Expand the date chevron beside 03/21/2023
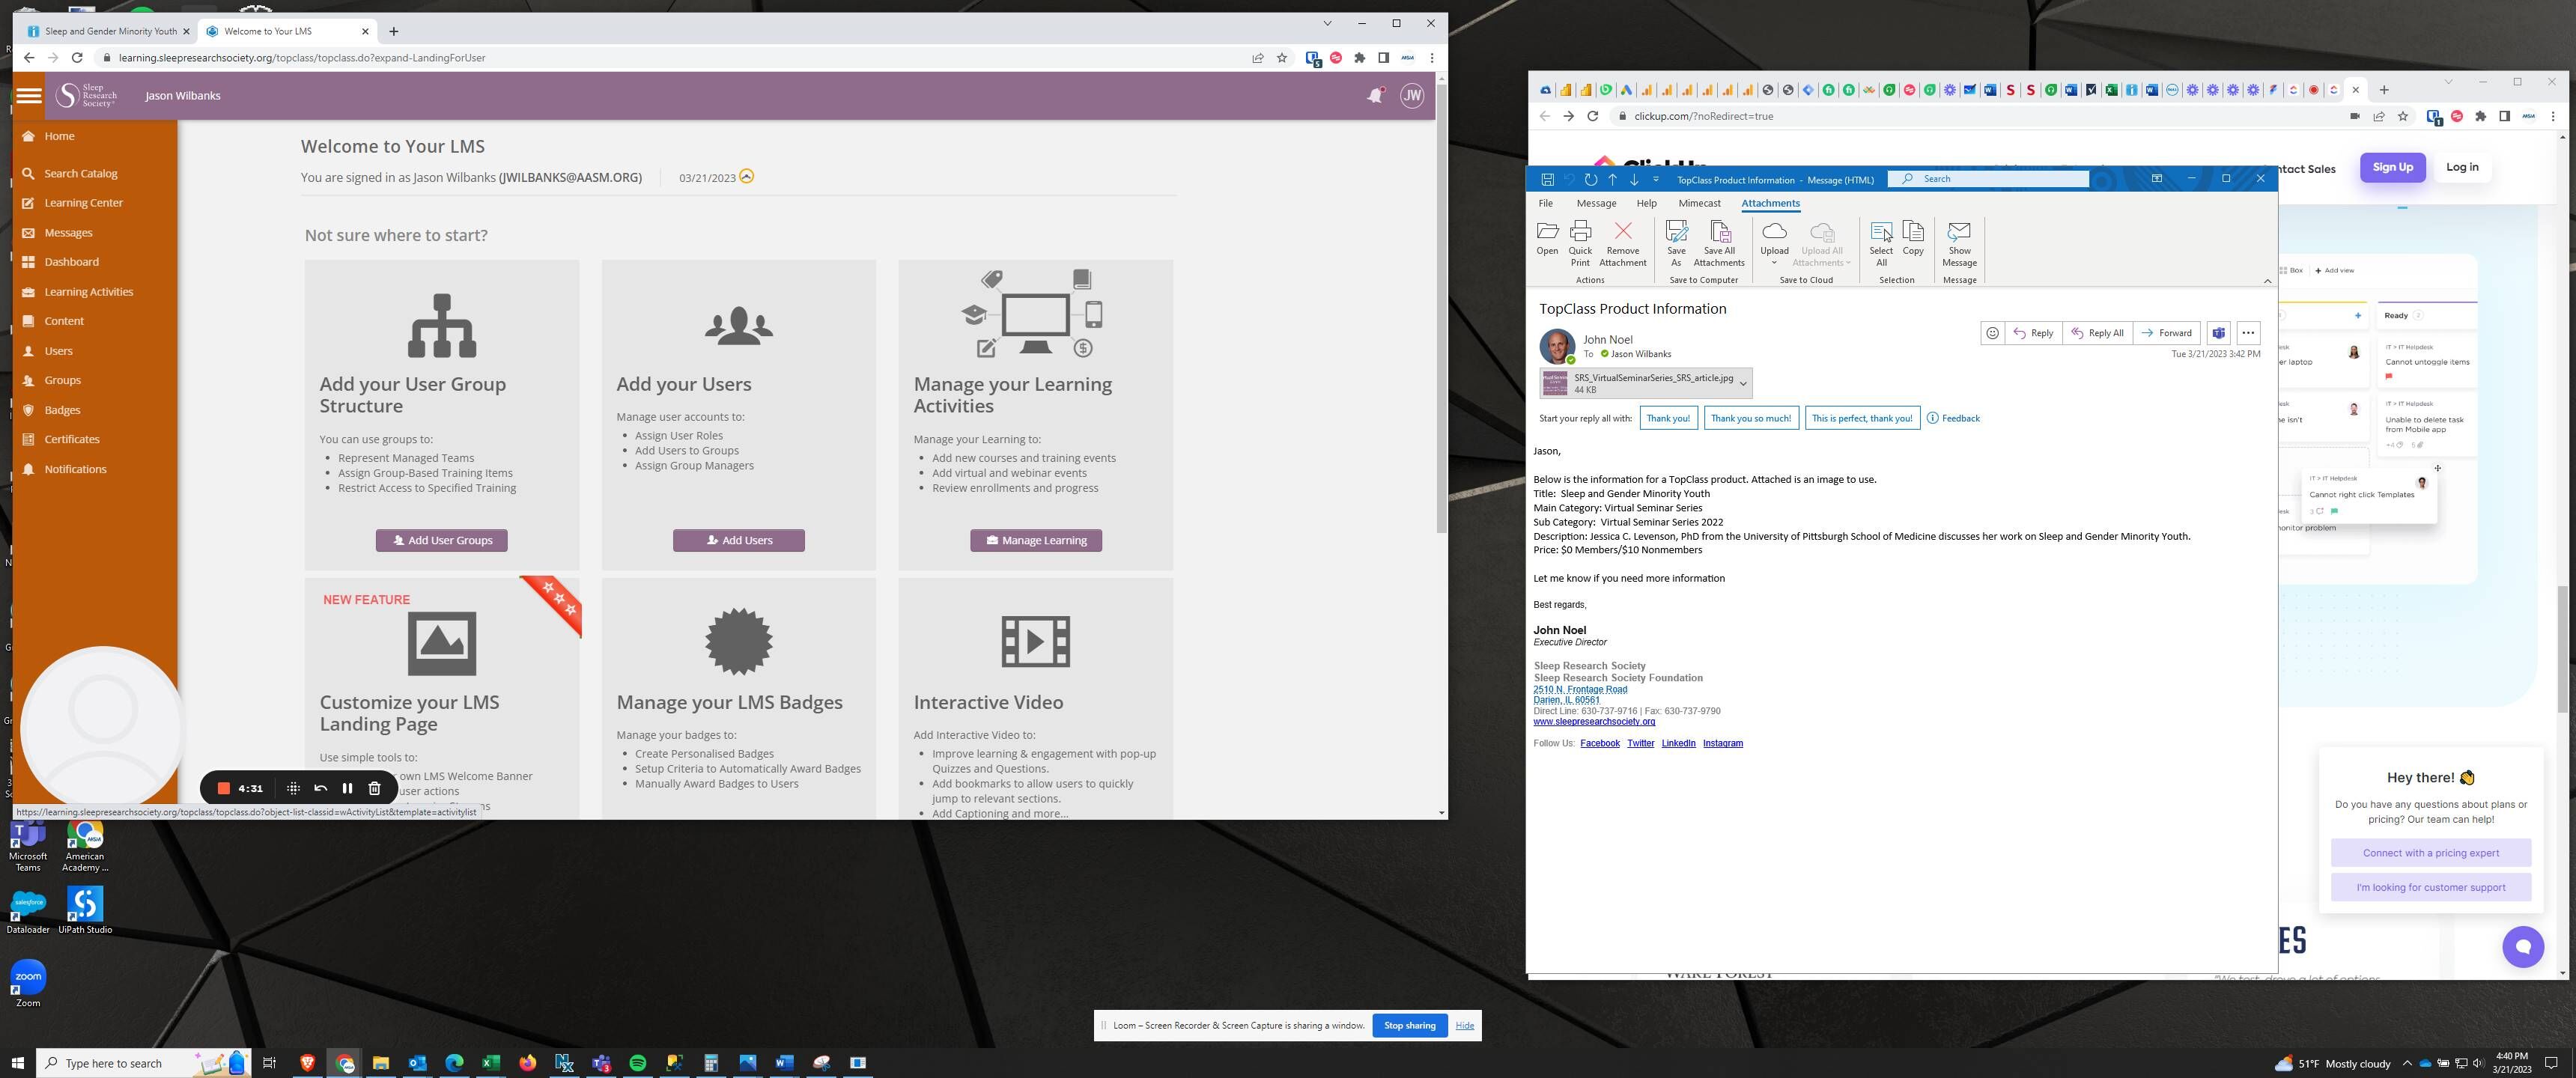Viewport: 2576px width, 1078px height. click(x=746, y=176)
